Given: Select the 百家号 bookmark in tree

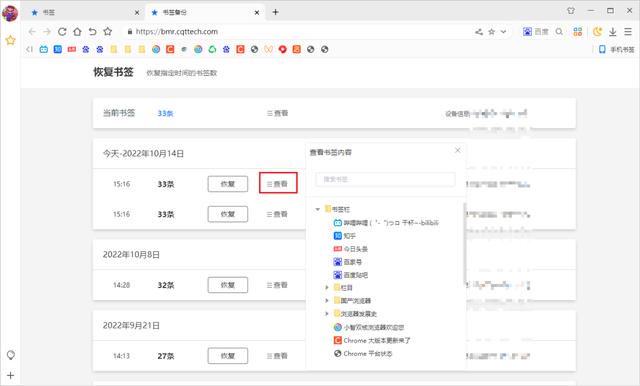Looking at the screenshot, I should coord(348,262).
